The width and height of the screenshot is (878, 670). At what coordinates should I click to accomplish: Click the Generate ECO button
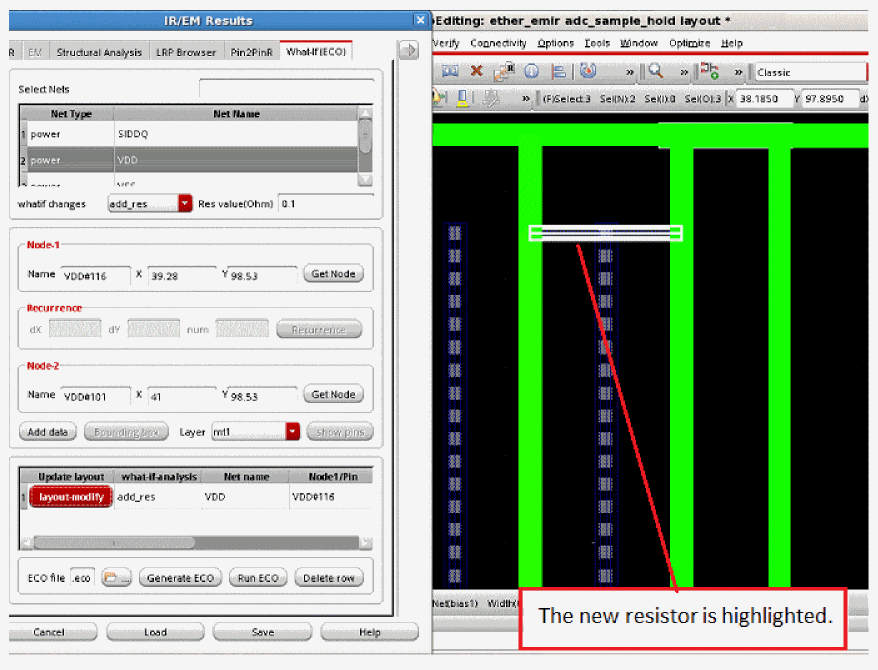coord(179,578)
